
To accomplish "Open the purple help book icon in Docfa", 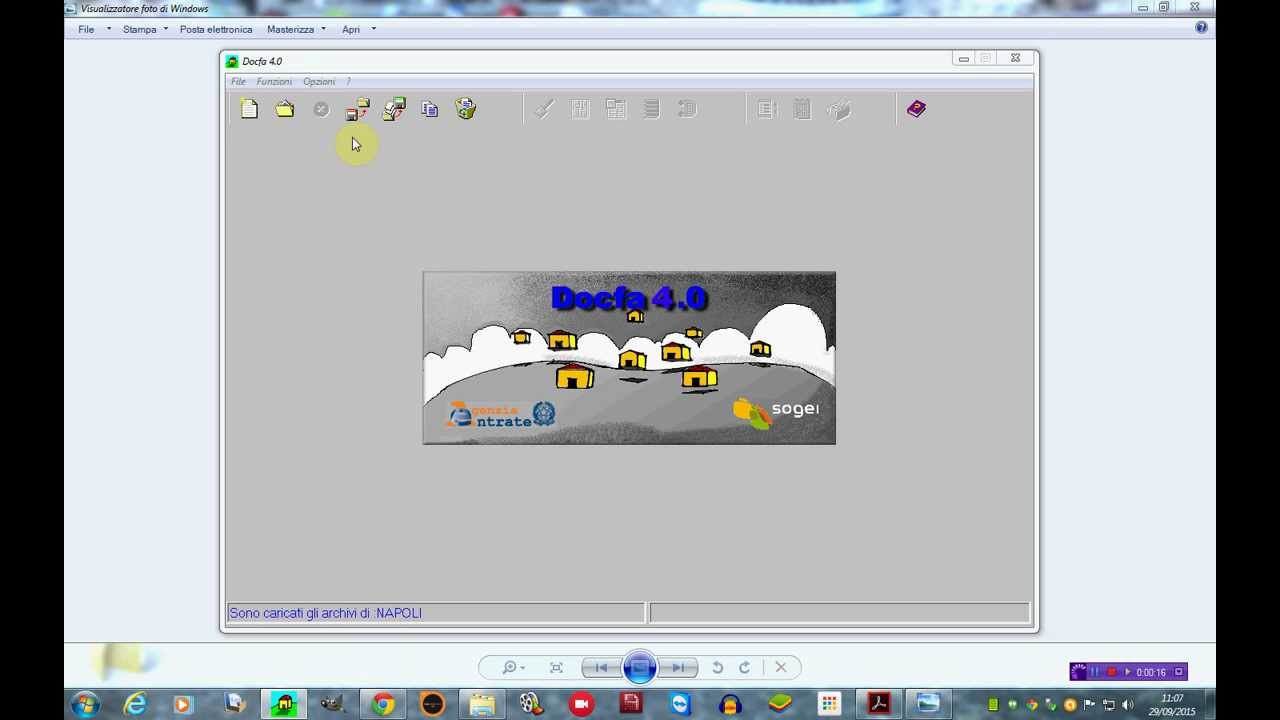I will point(917,109).
